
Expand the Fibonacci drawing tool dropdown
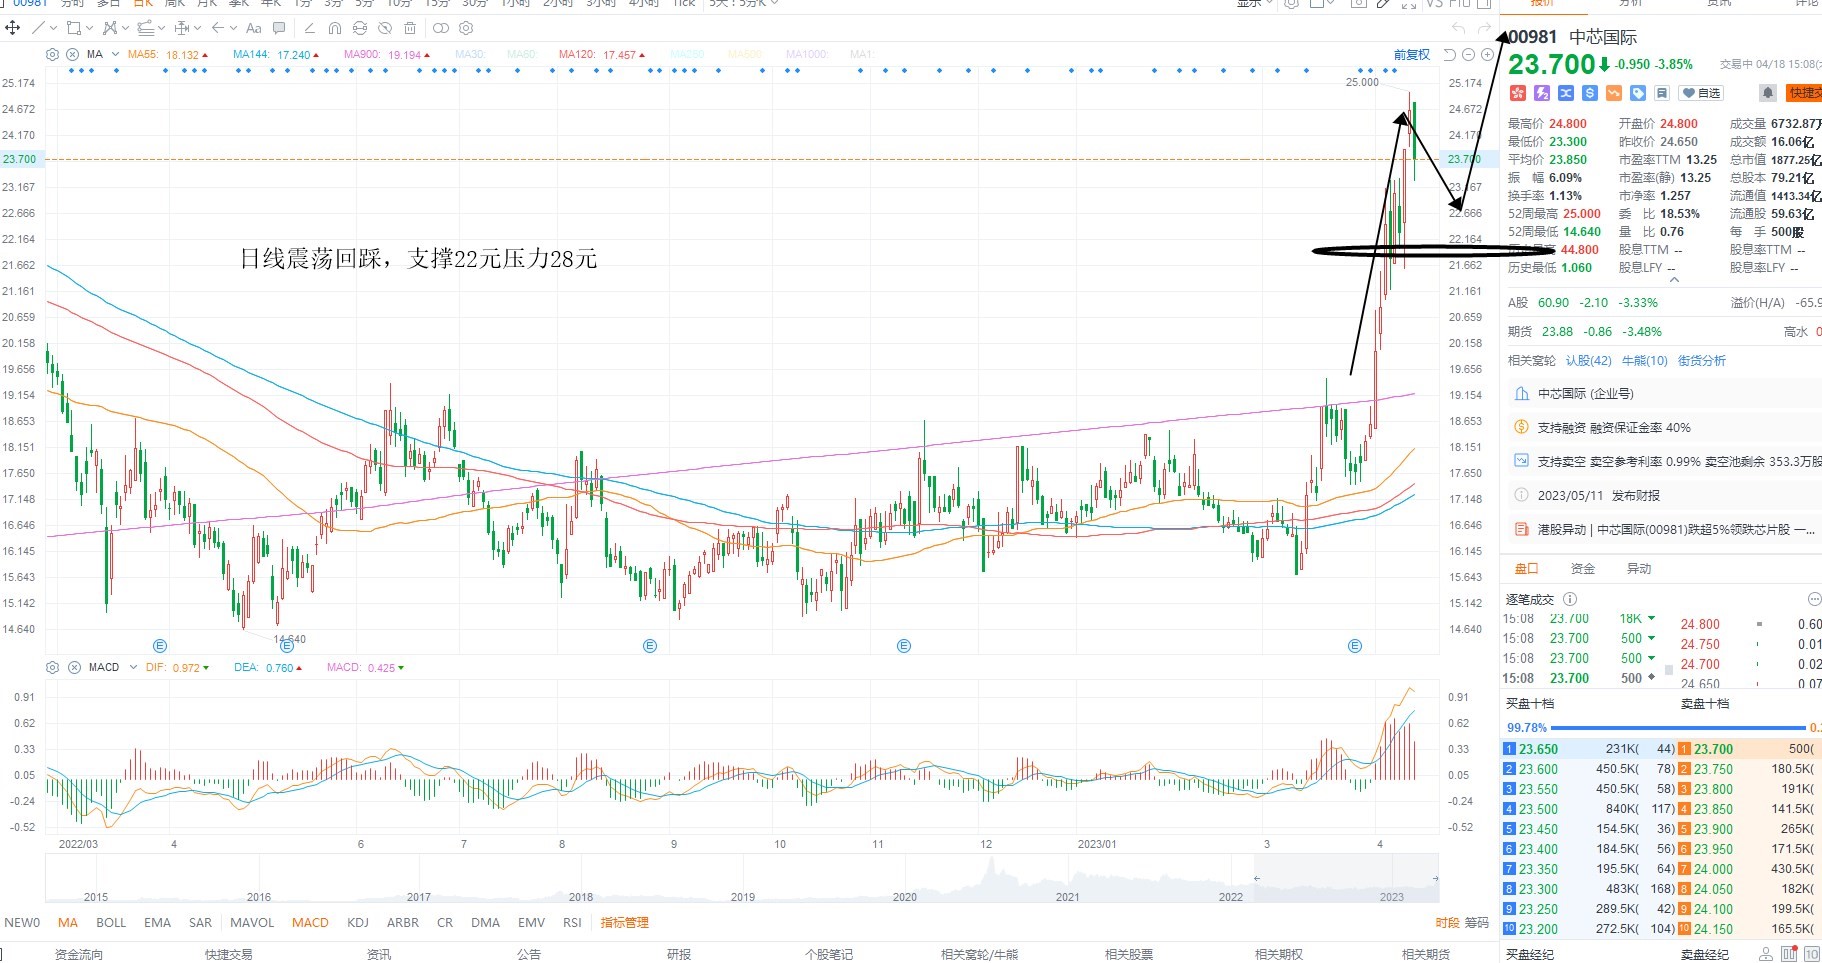pos(125,28)
